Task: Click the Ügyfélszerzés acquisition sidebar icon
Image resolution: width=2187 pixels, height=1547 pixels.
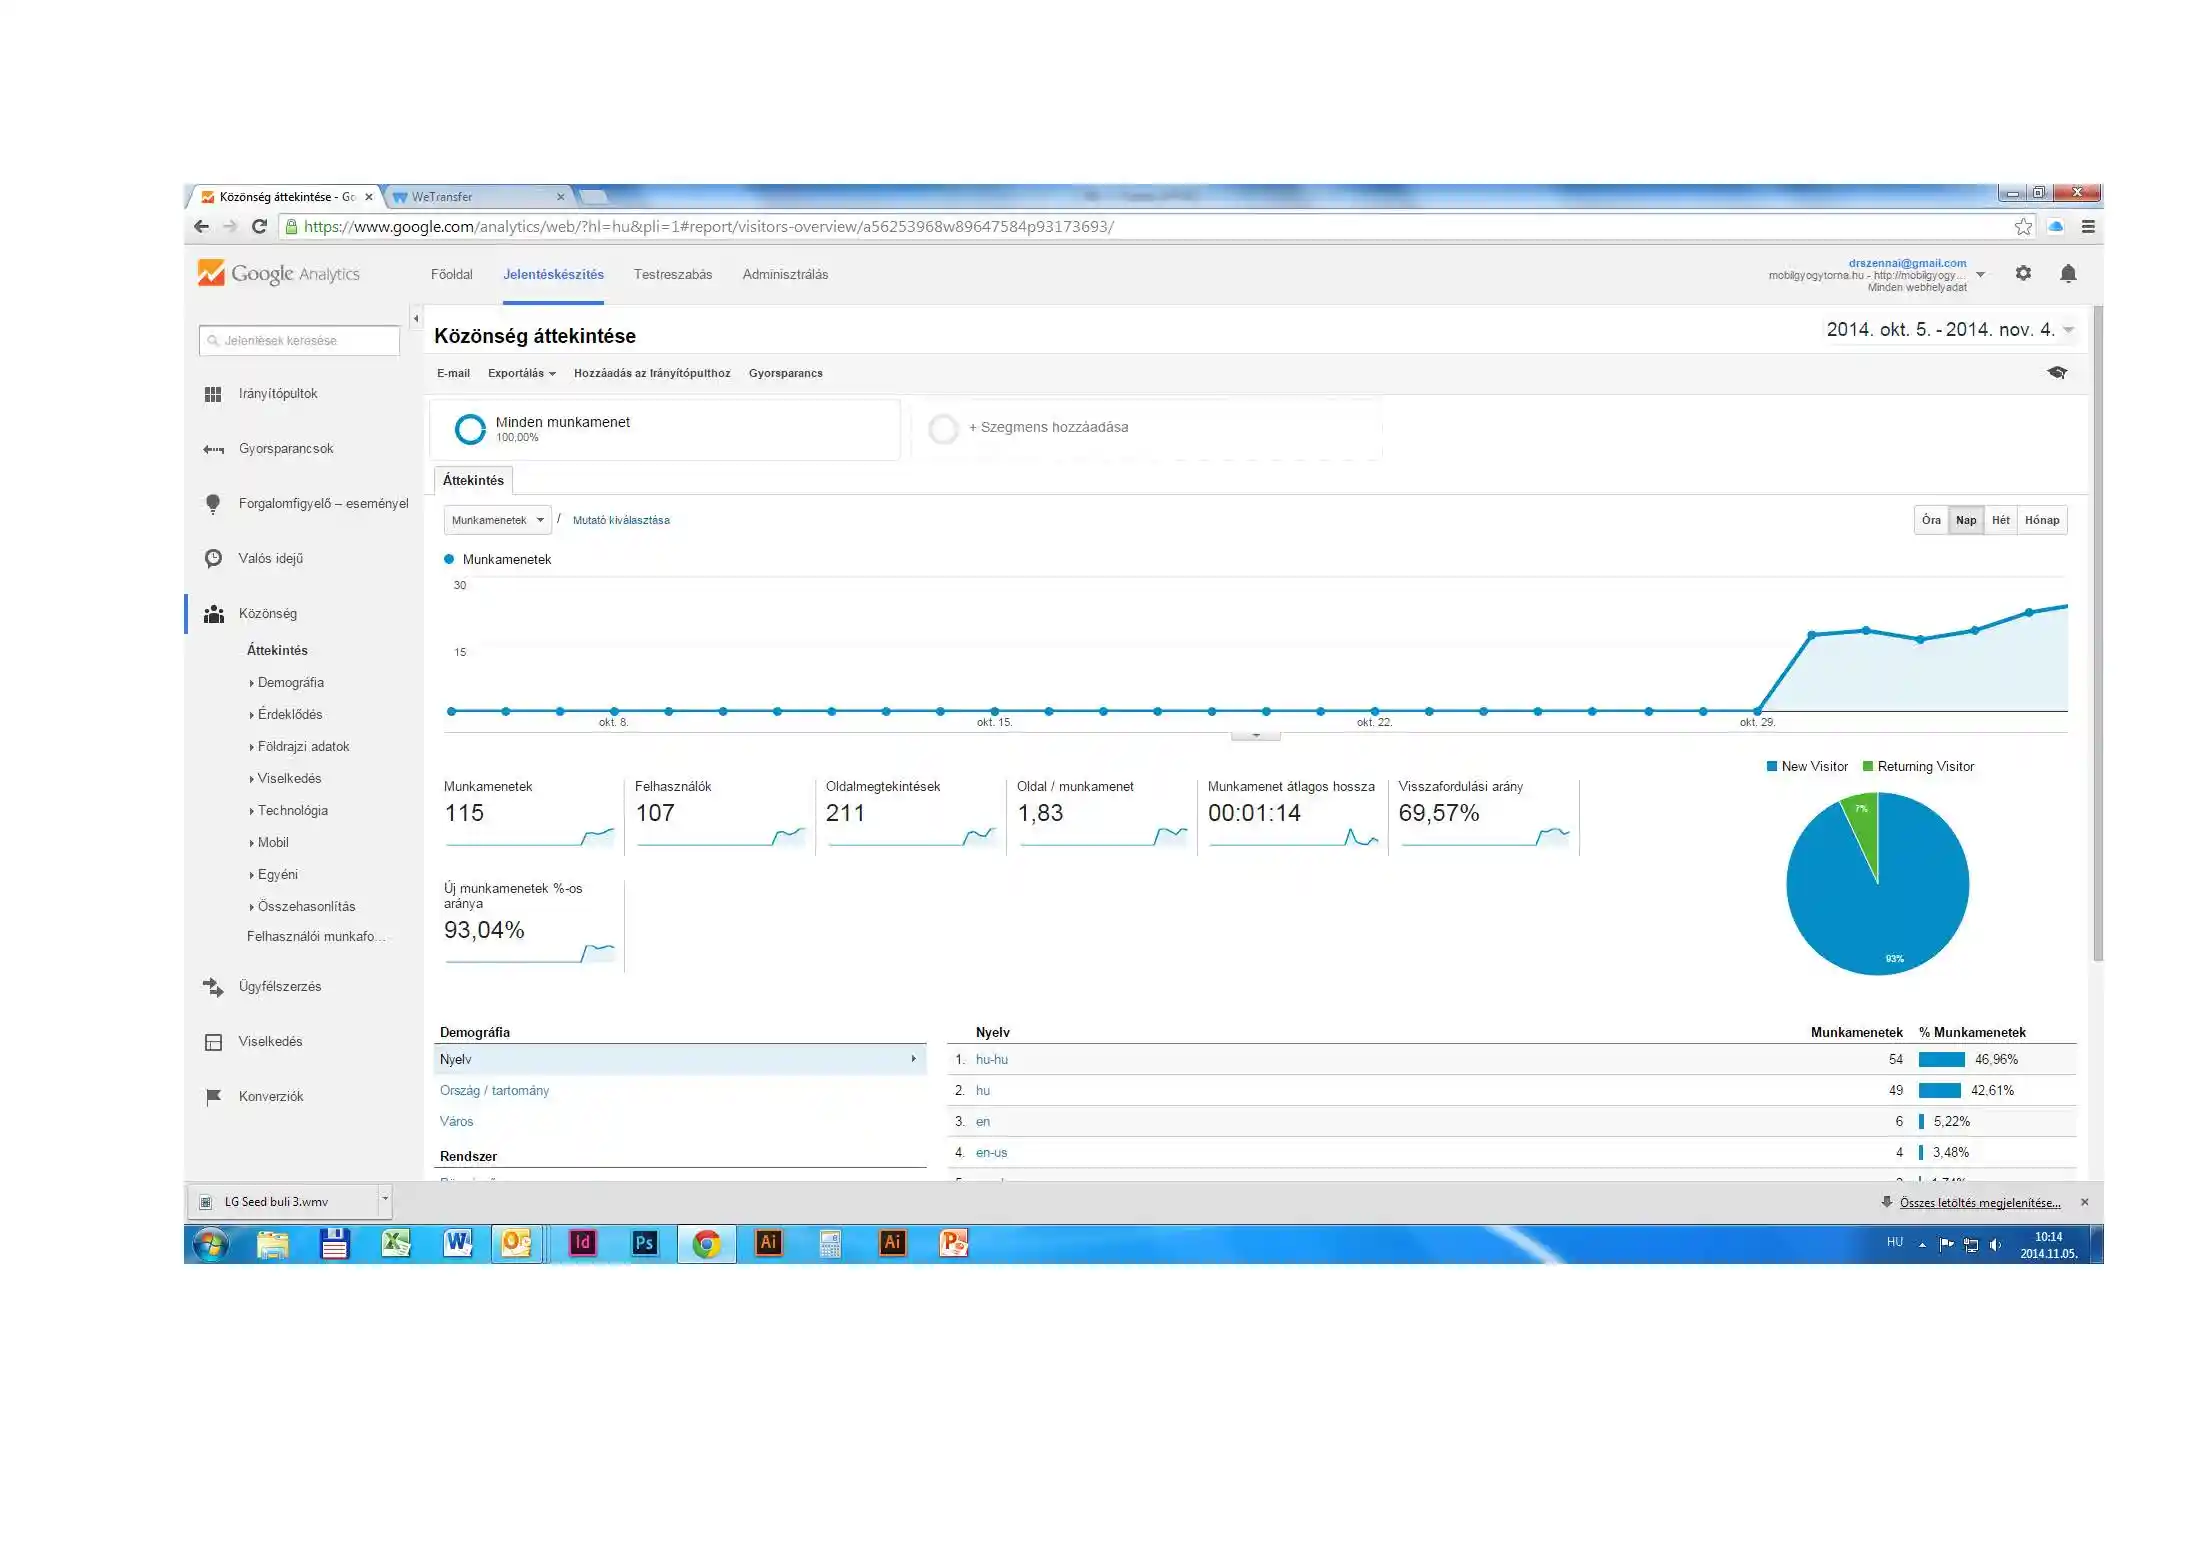Action: coord(213,987)
